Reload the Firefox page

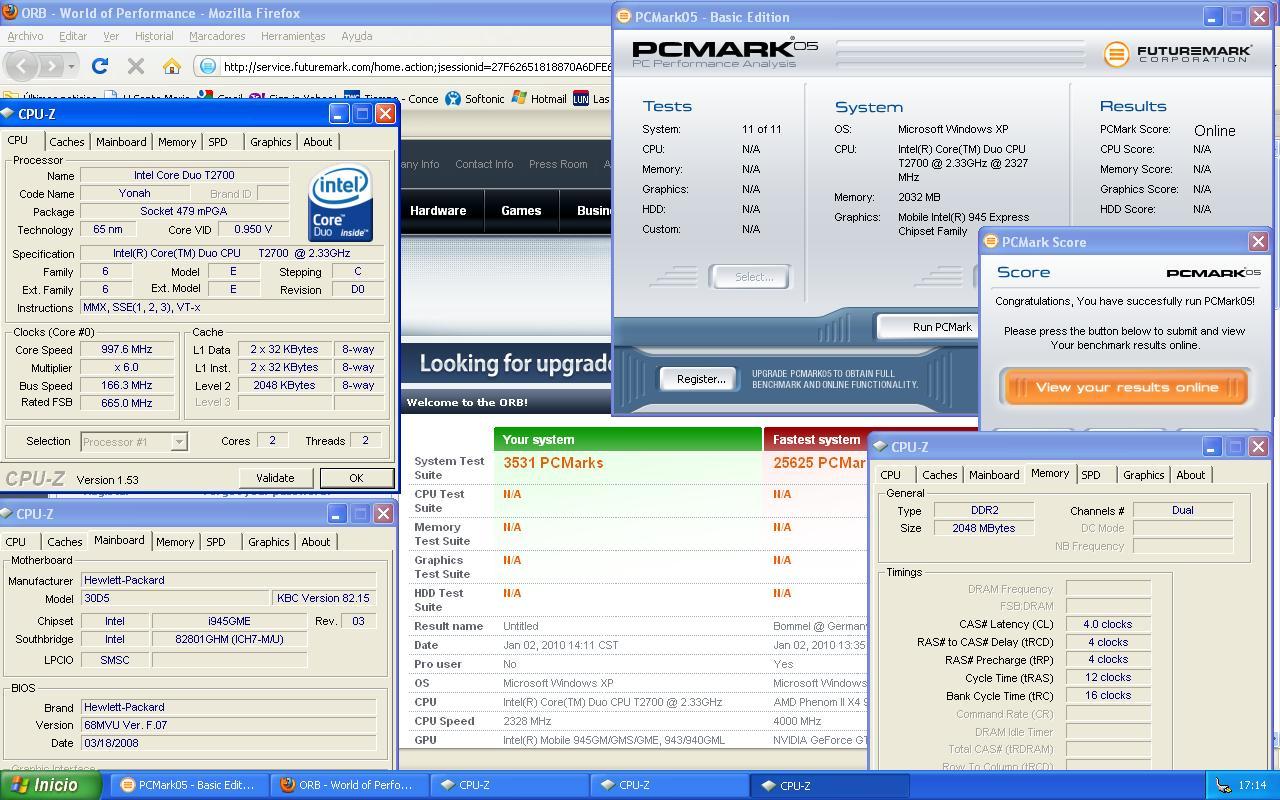(x=100, y=66)
